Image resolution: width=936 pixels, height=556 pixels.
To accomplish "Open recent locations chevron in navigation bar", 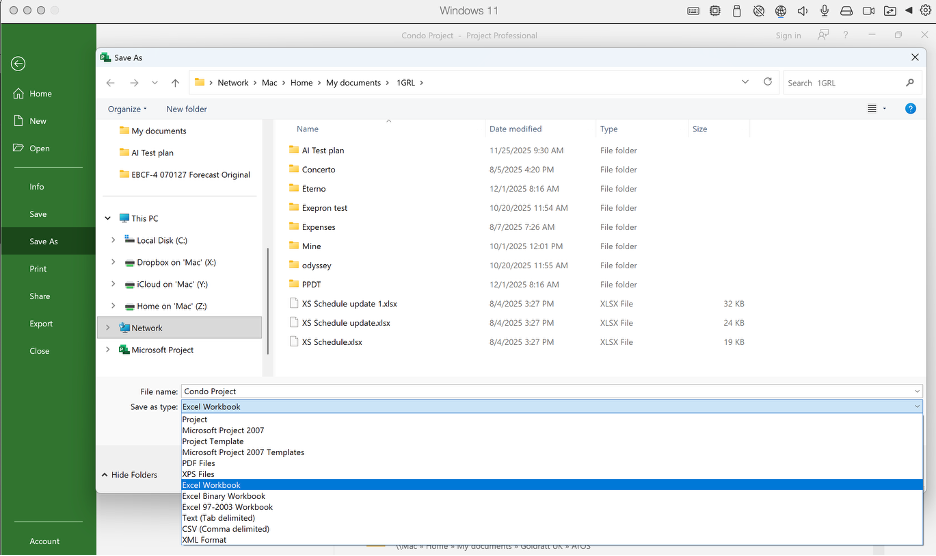I will [x=155, y=83].
